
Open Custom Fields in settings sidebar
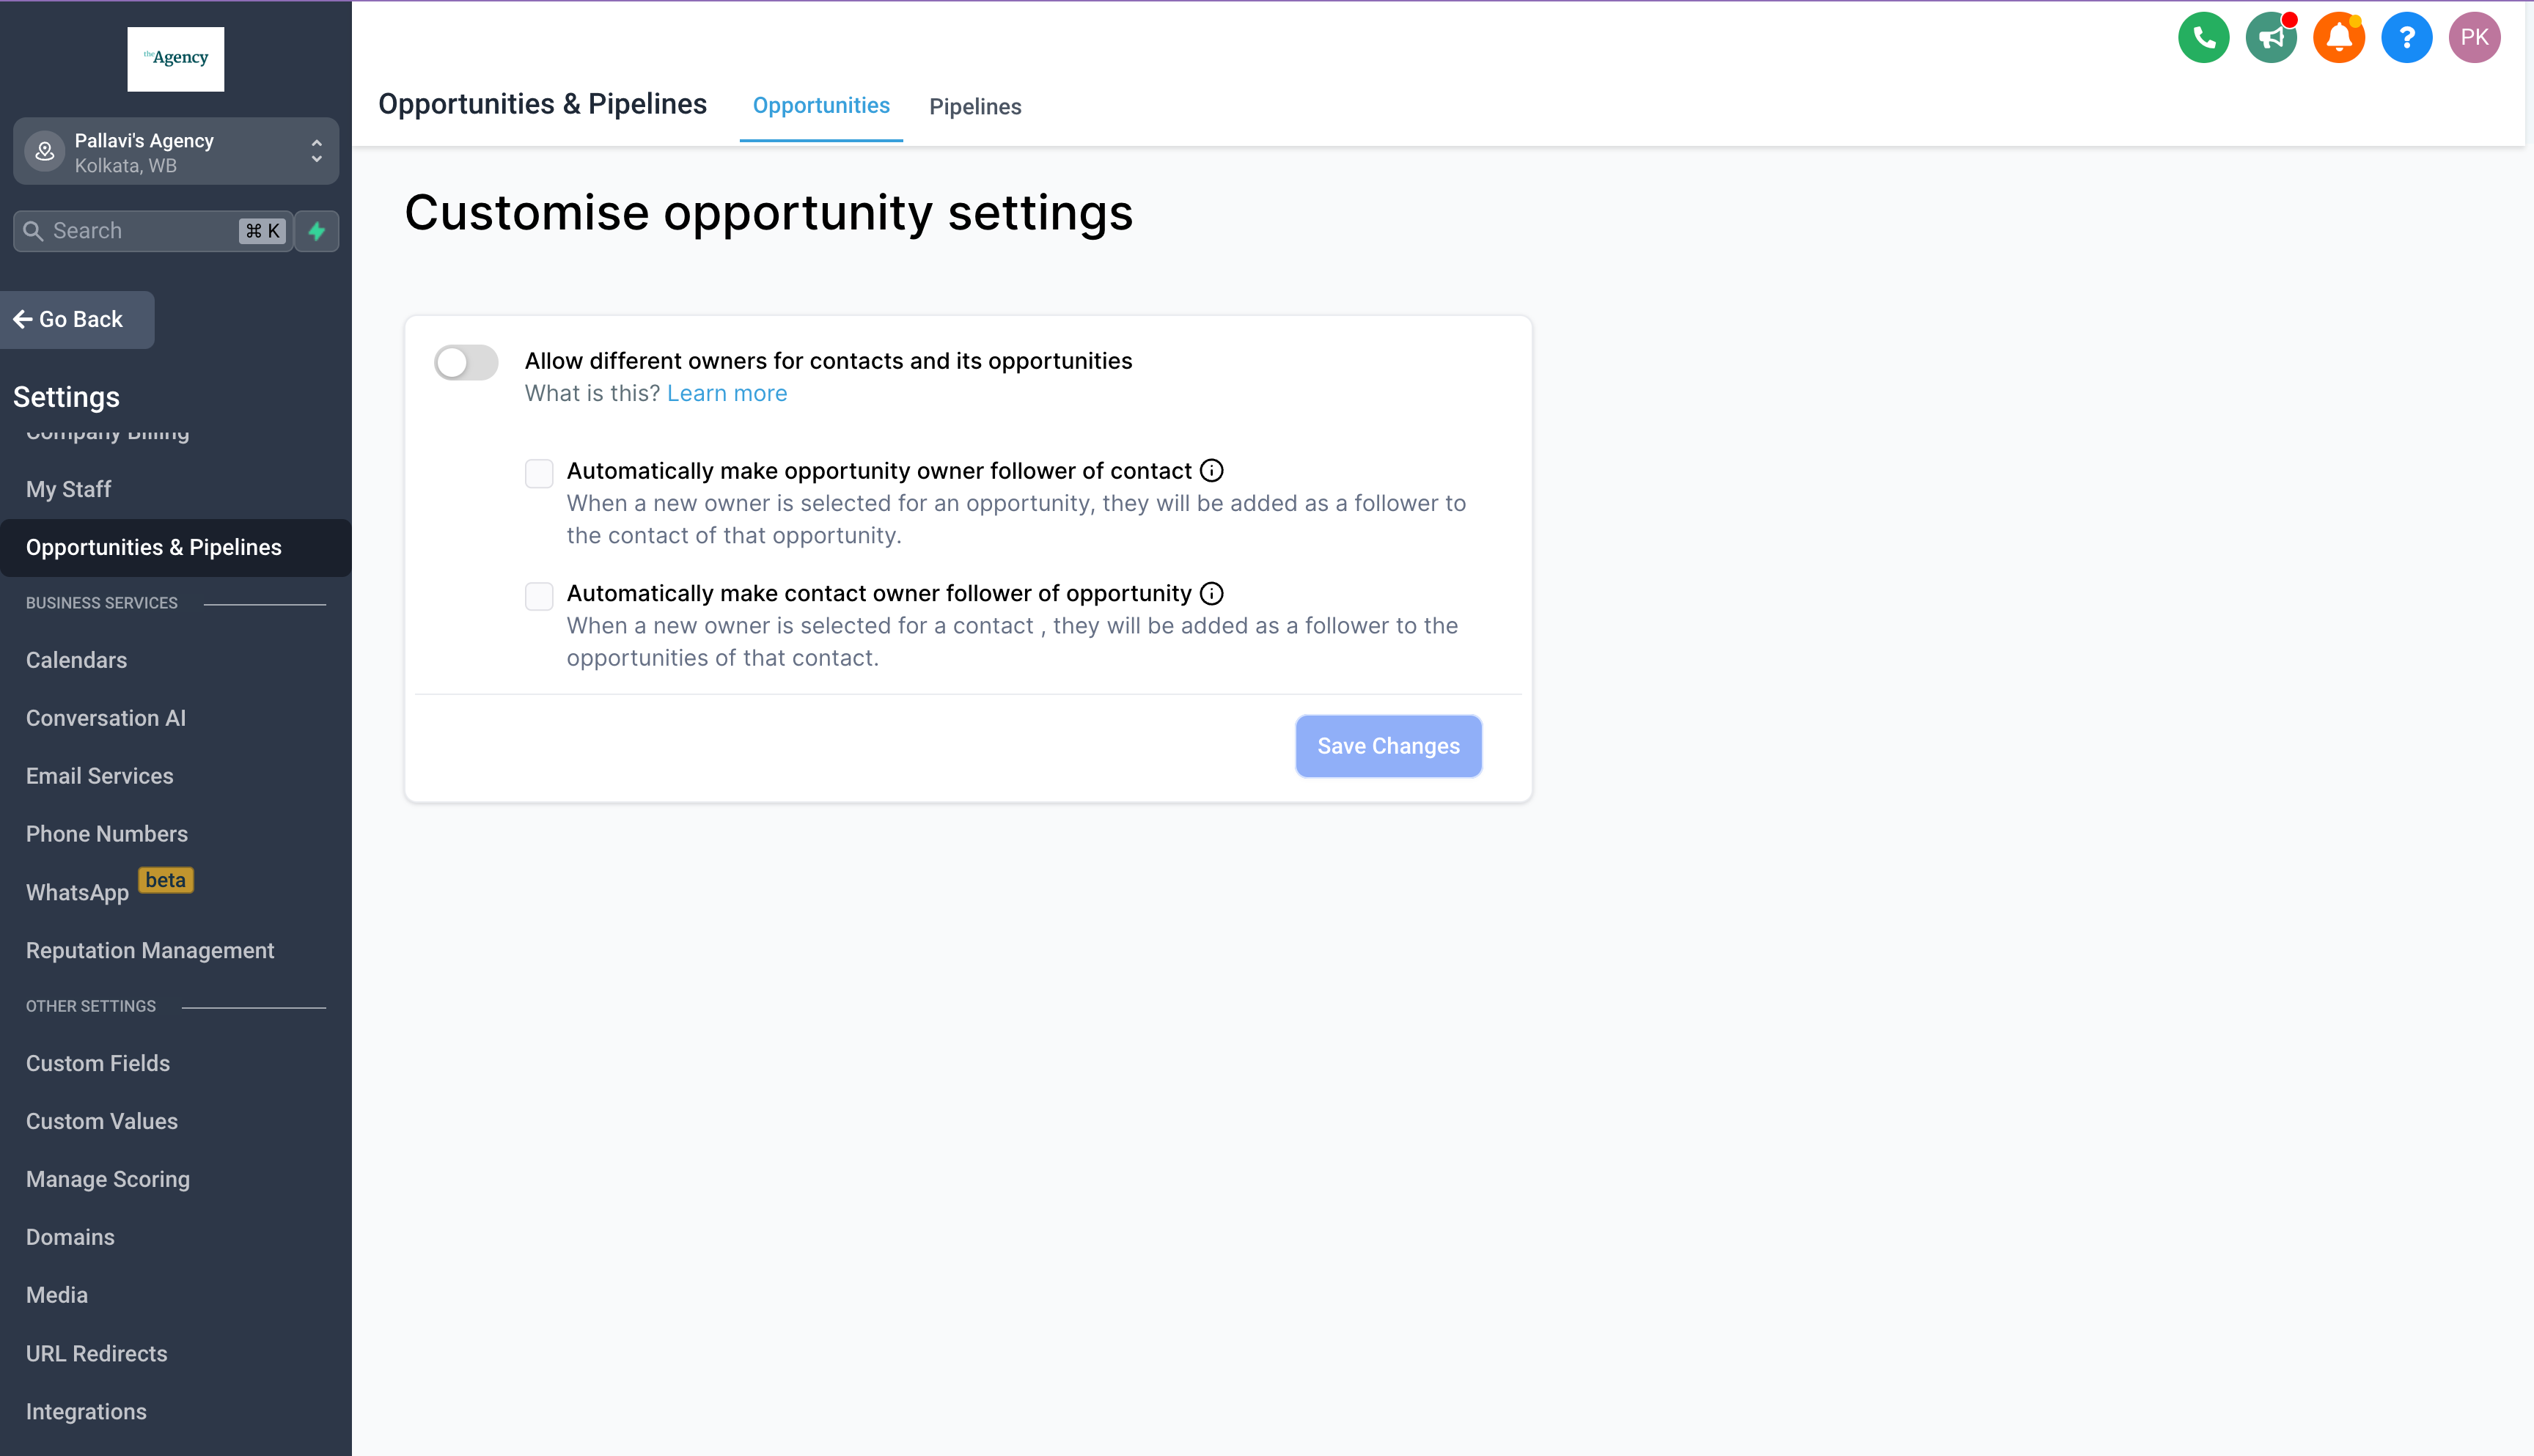(98, 1064)
